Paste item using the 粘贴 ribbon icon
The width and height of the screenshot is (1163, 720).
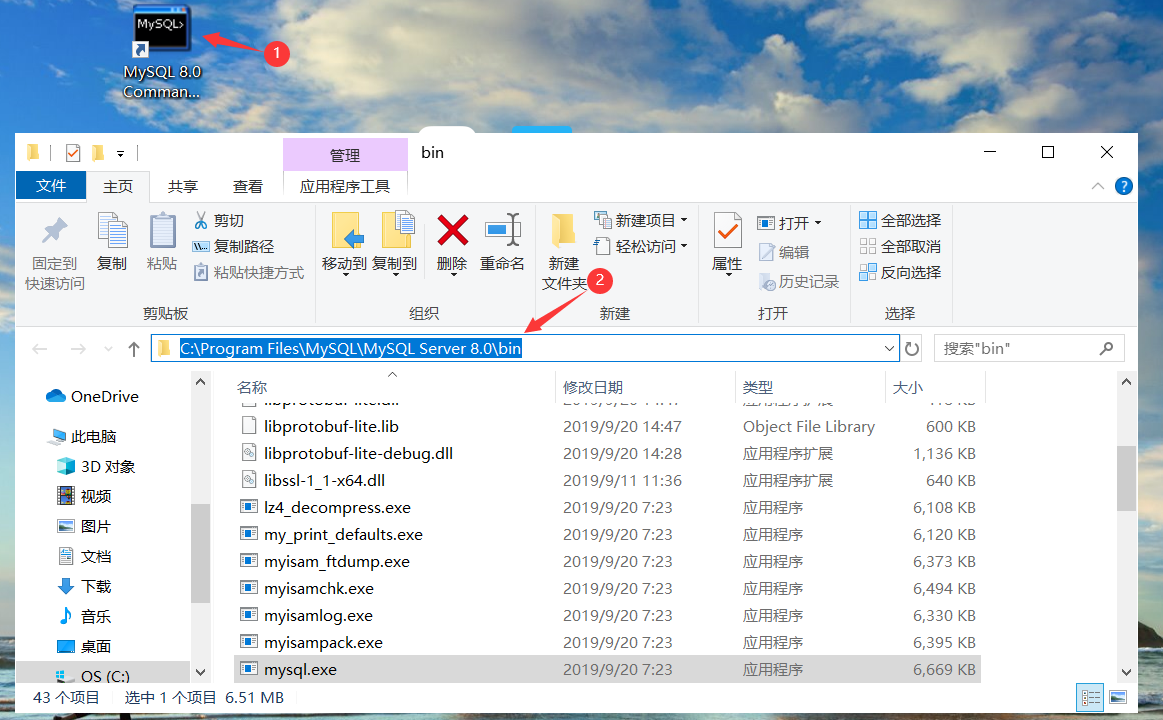162,240
